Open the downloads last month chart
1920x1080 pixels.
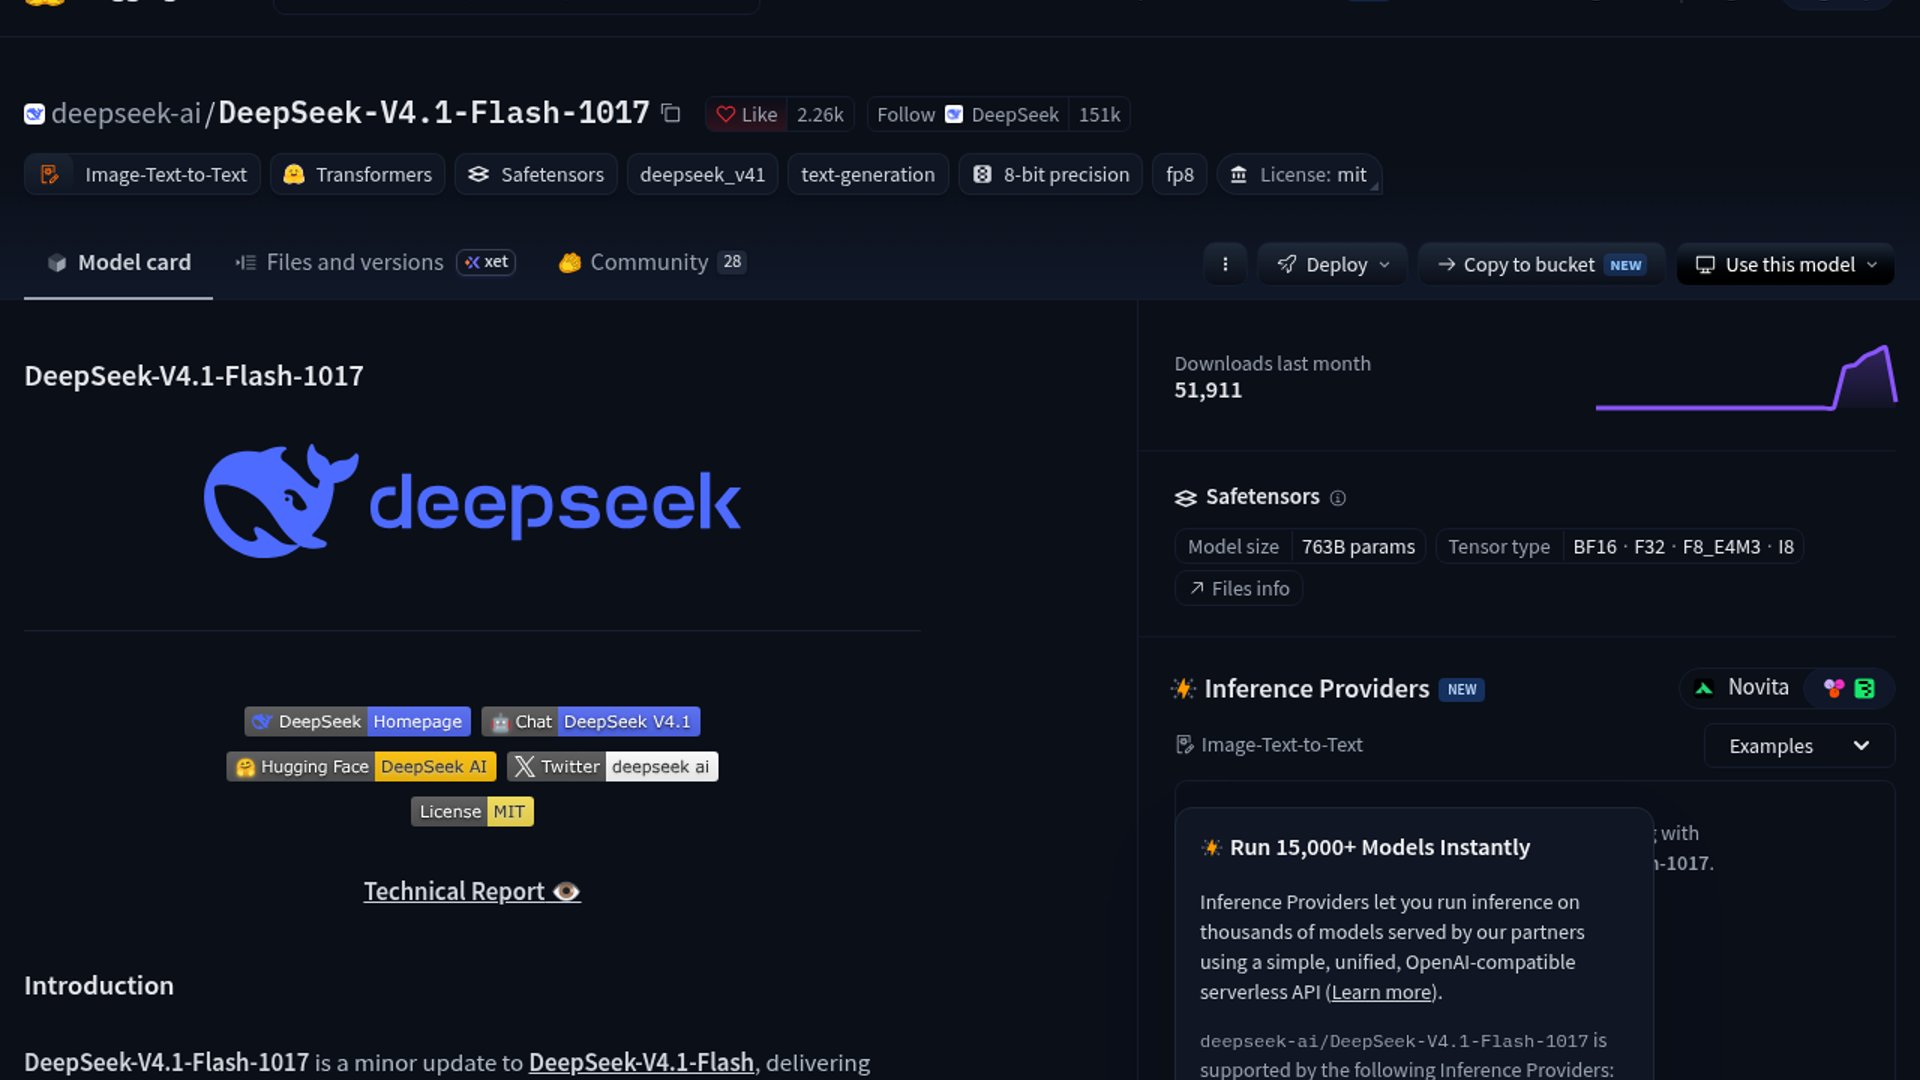1746,378
